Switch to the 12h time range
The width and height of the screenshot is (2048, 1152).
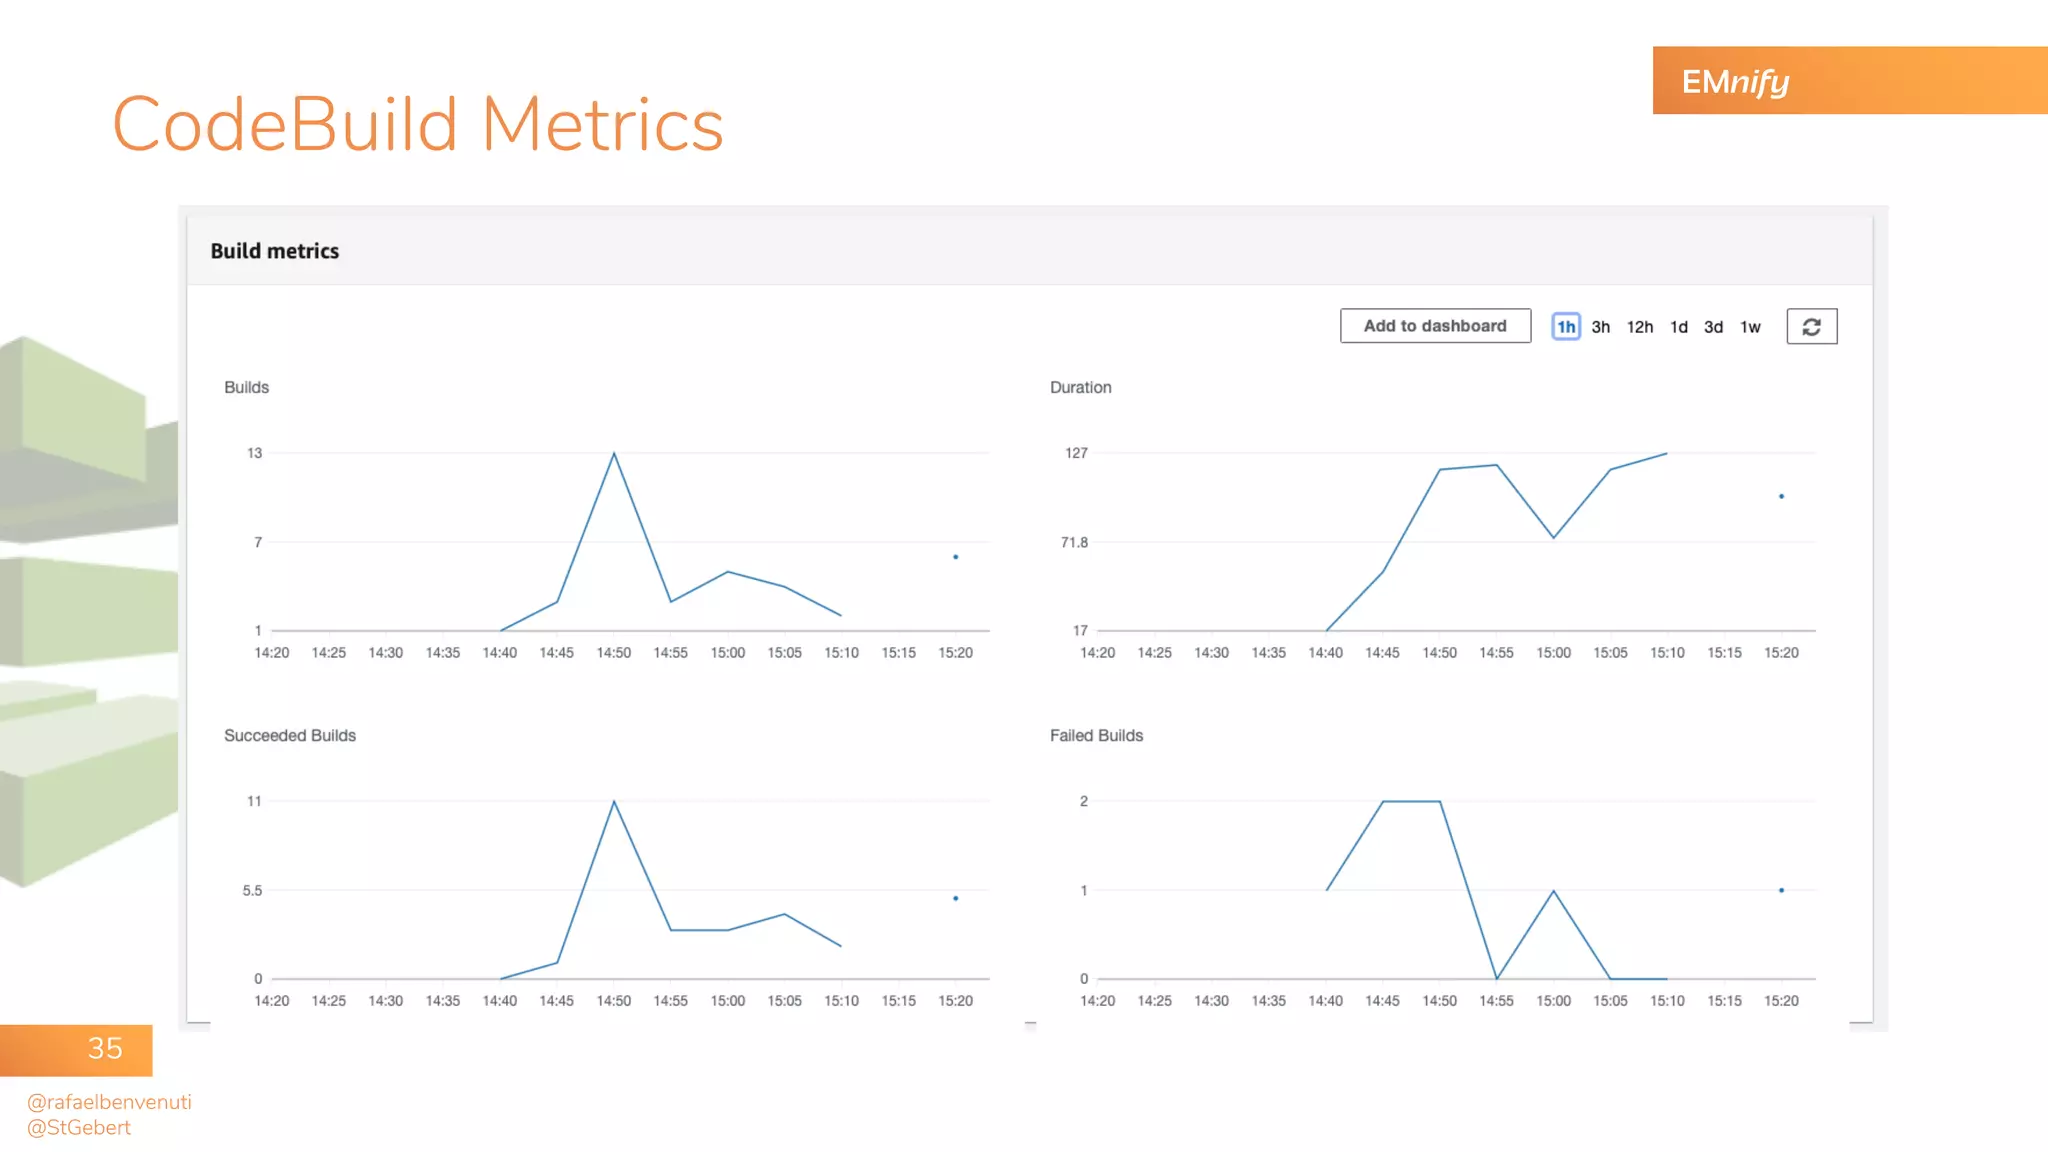click(1639, 327)
